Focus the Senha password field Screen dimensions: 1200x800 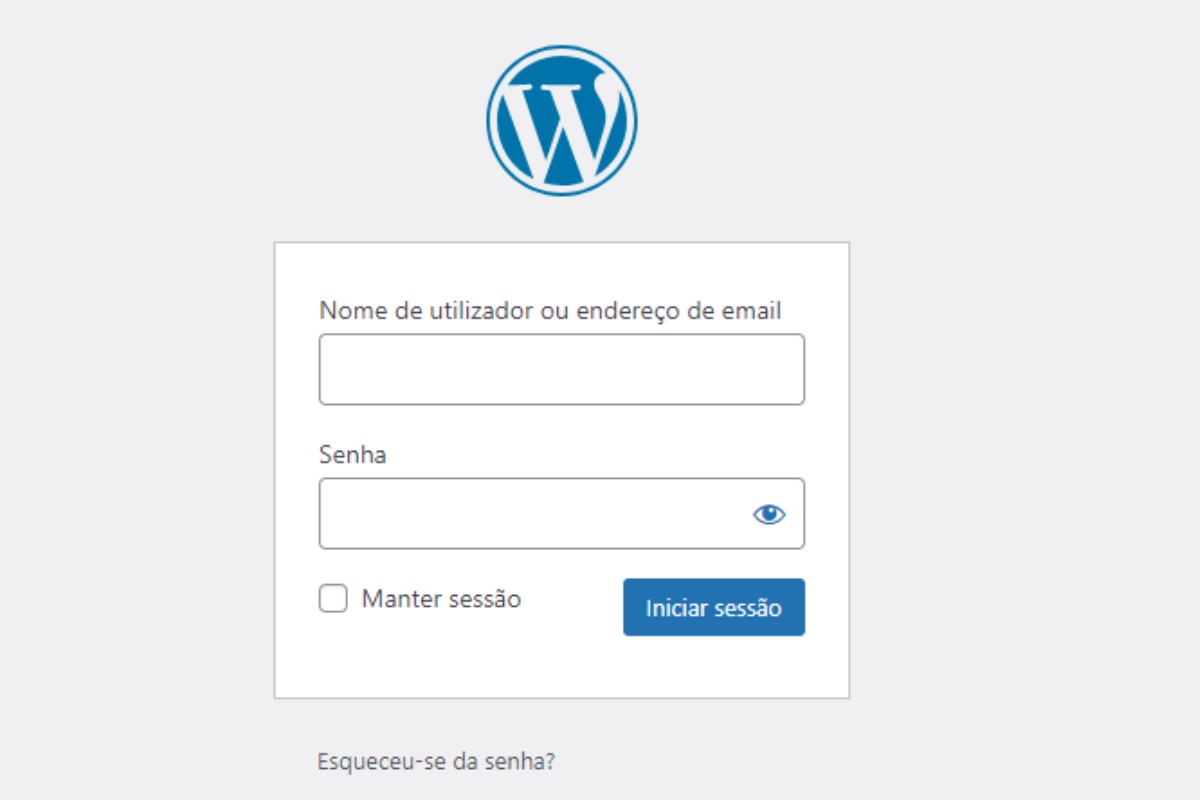click(x=520, y=513)
